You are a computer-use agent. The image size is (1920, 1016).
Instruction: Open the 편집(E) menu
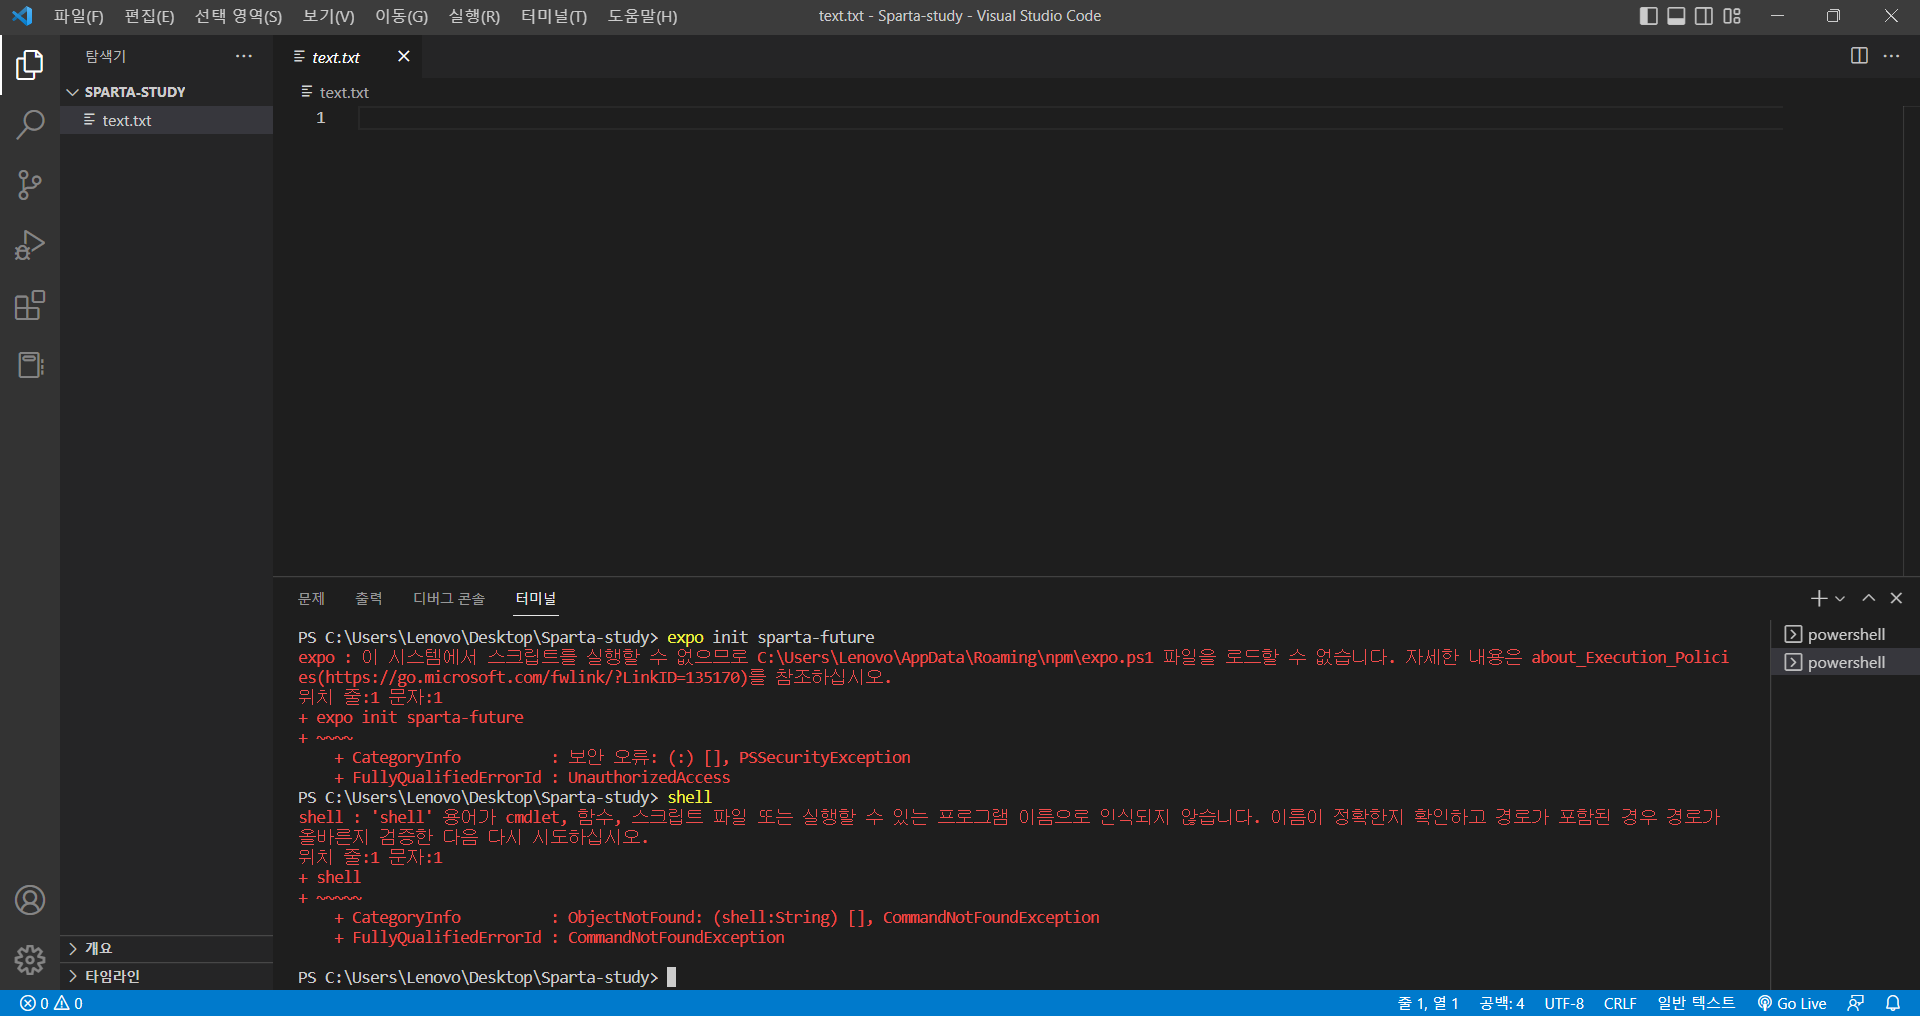point(149,16)
